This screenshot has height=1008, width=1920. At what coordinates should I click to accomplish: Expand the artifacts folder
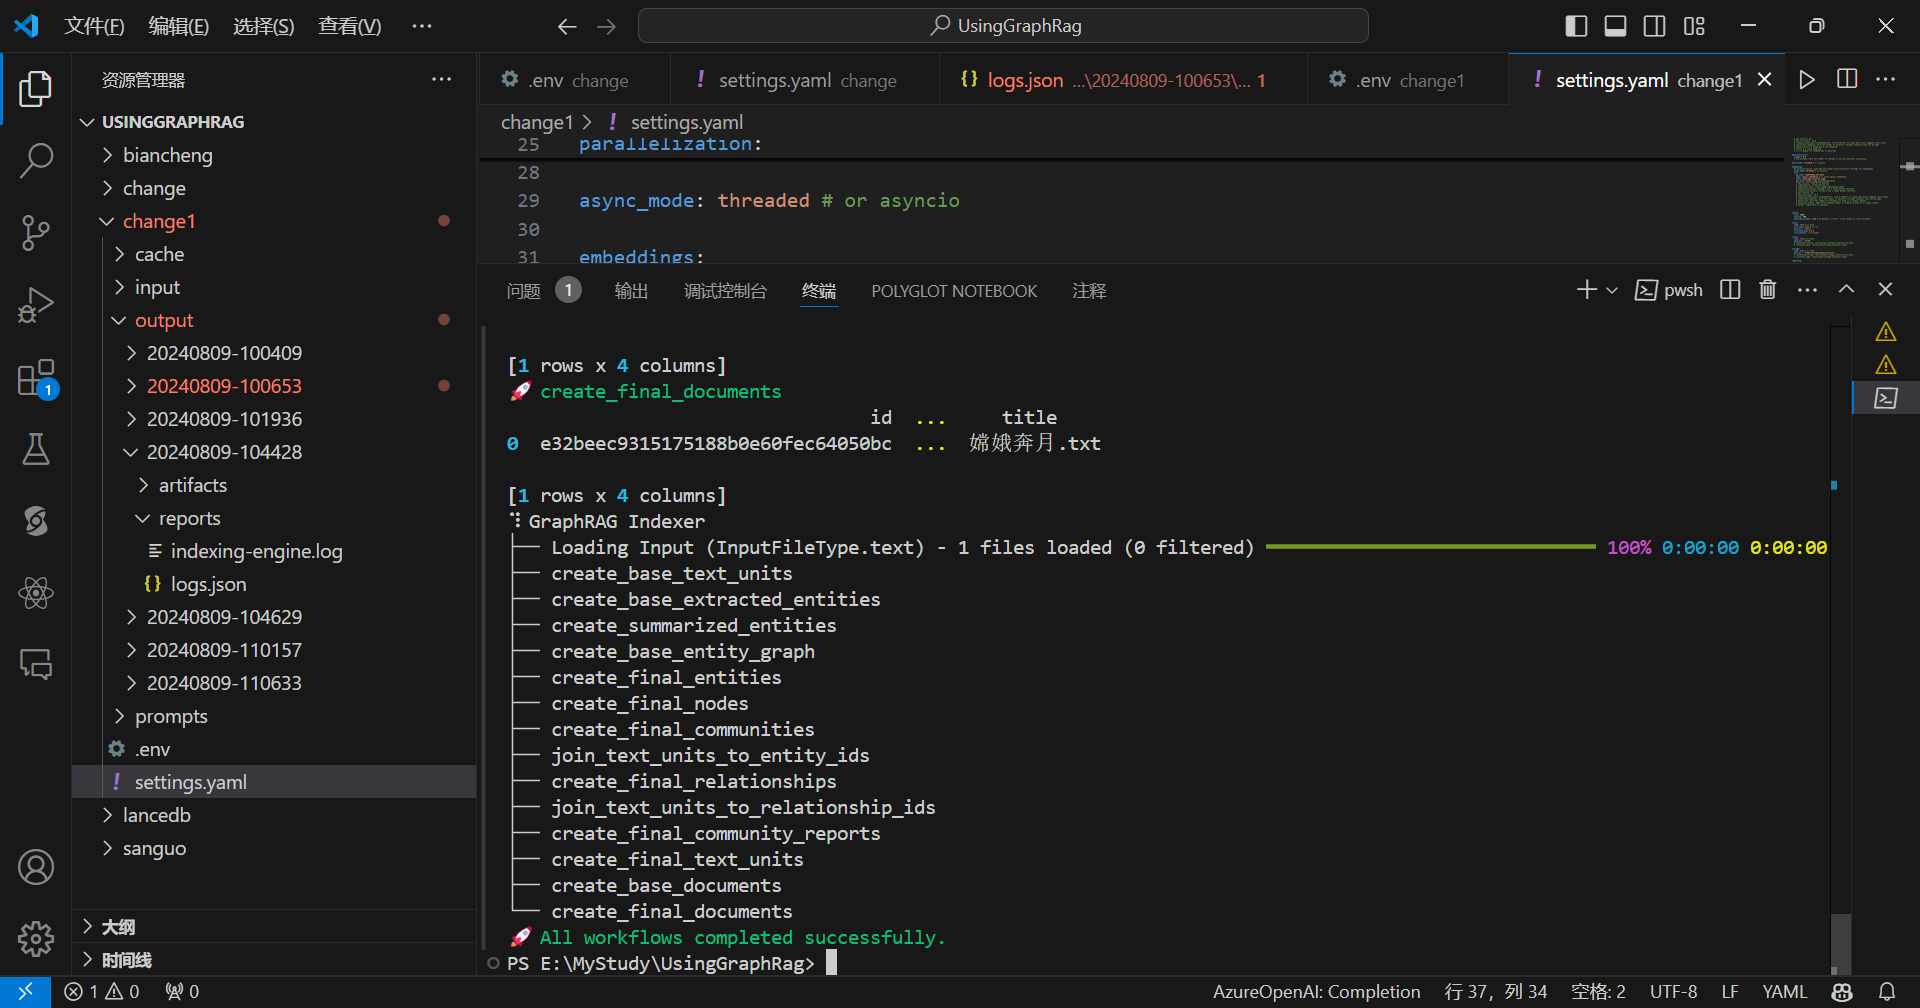click(x=274, y=485)
